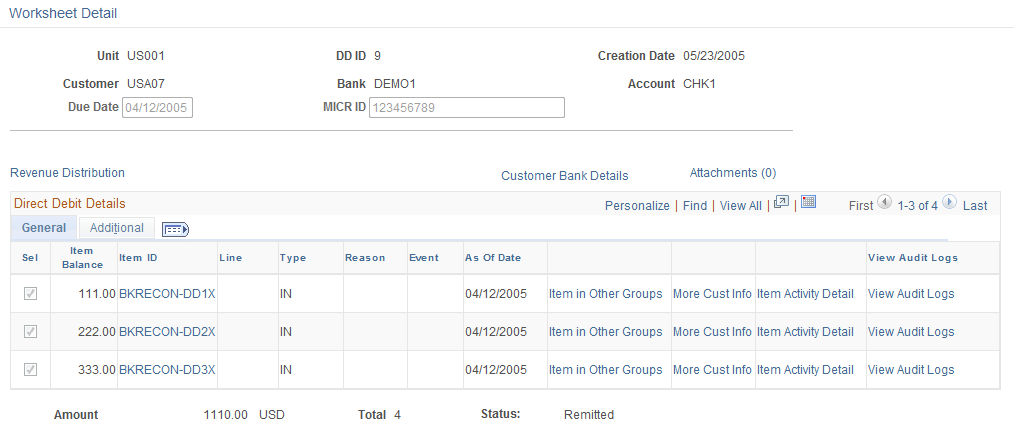The height and width of the screenshot is (421, 1014).
Task: Click the Due Date input field
Action: (157, 107)
